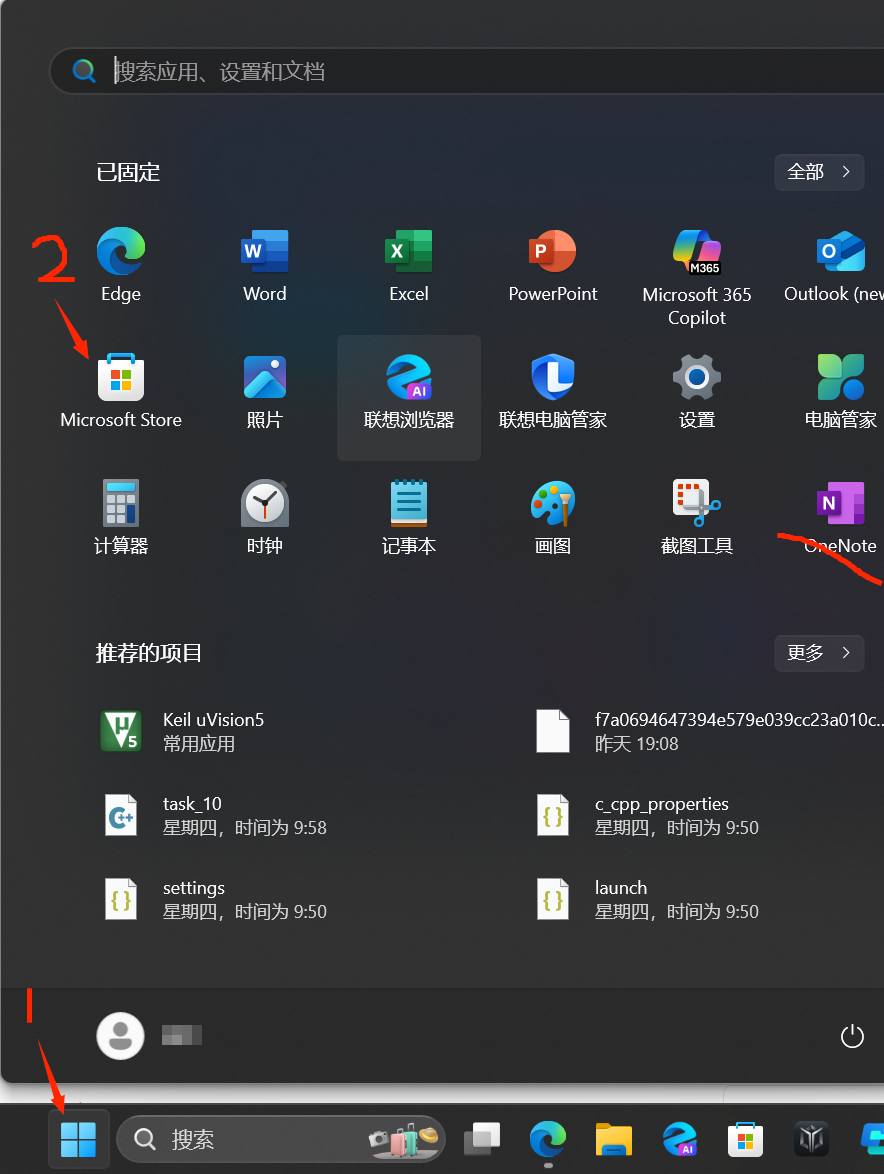Open Microsoft 365 Copilot app

click(697, 276)
